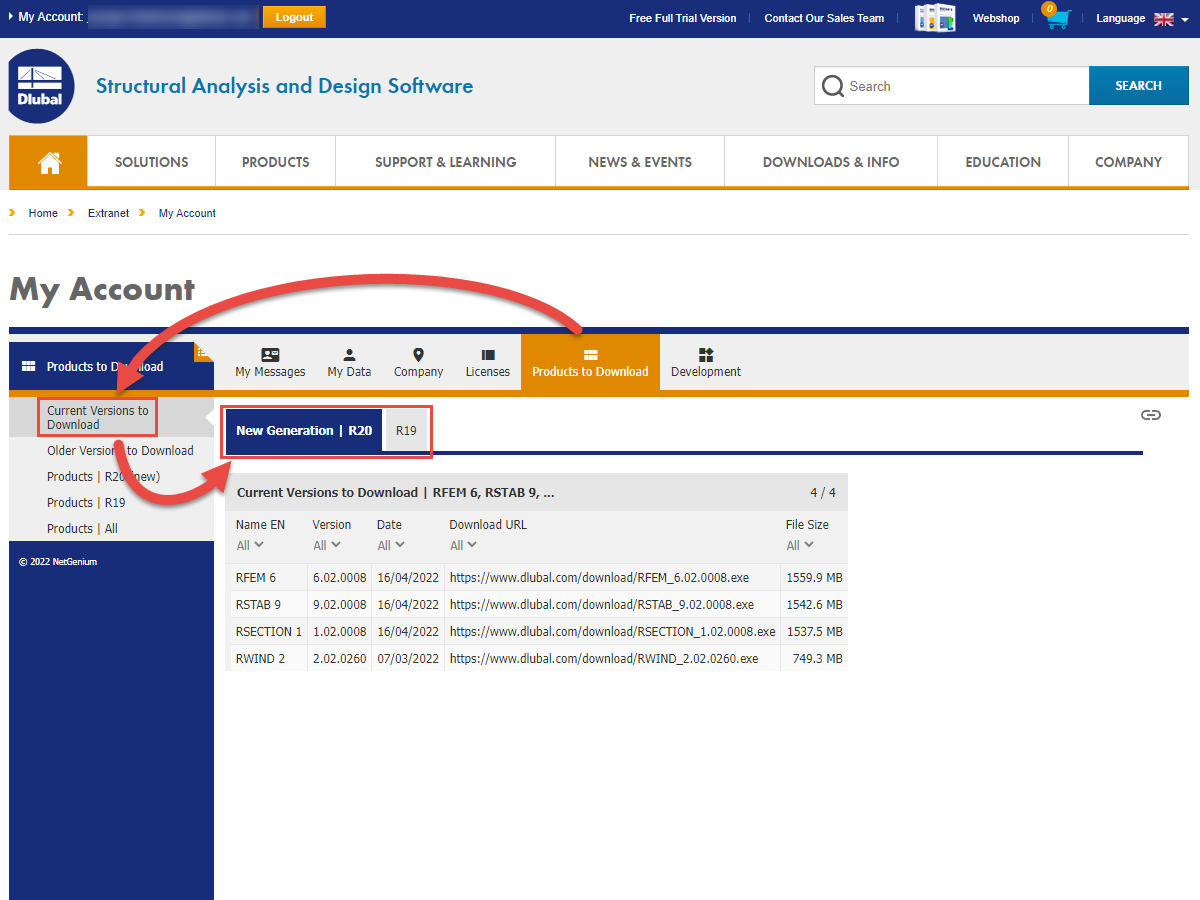
Task: Click the RWIND 2 name cell
Action: click(x=260, y=659)
